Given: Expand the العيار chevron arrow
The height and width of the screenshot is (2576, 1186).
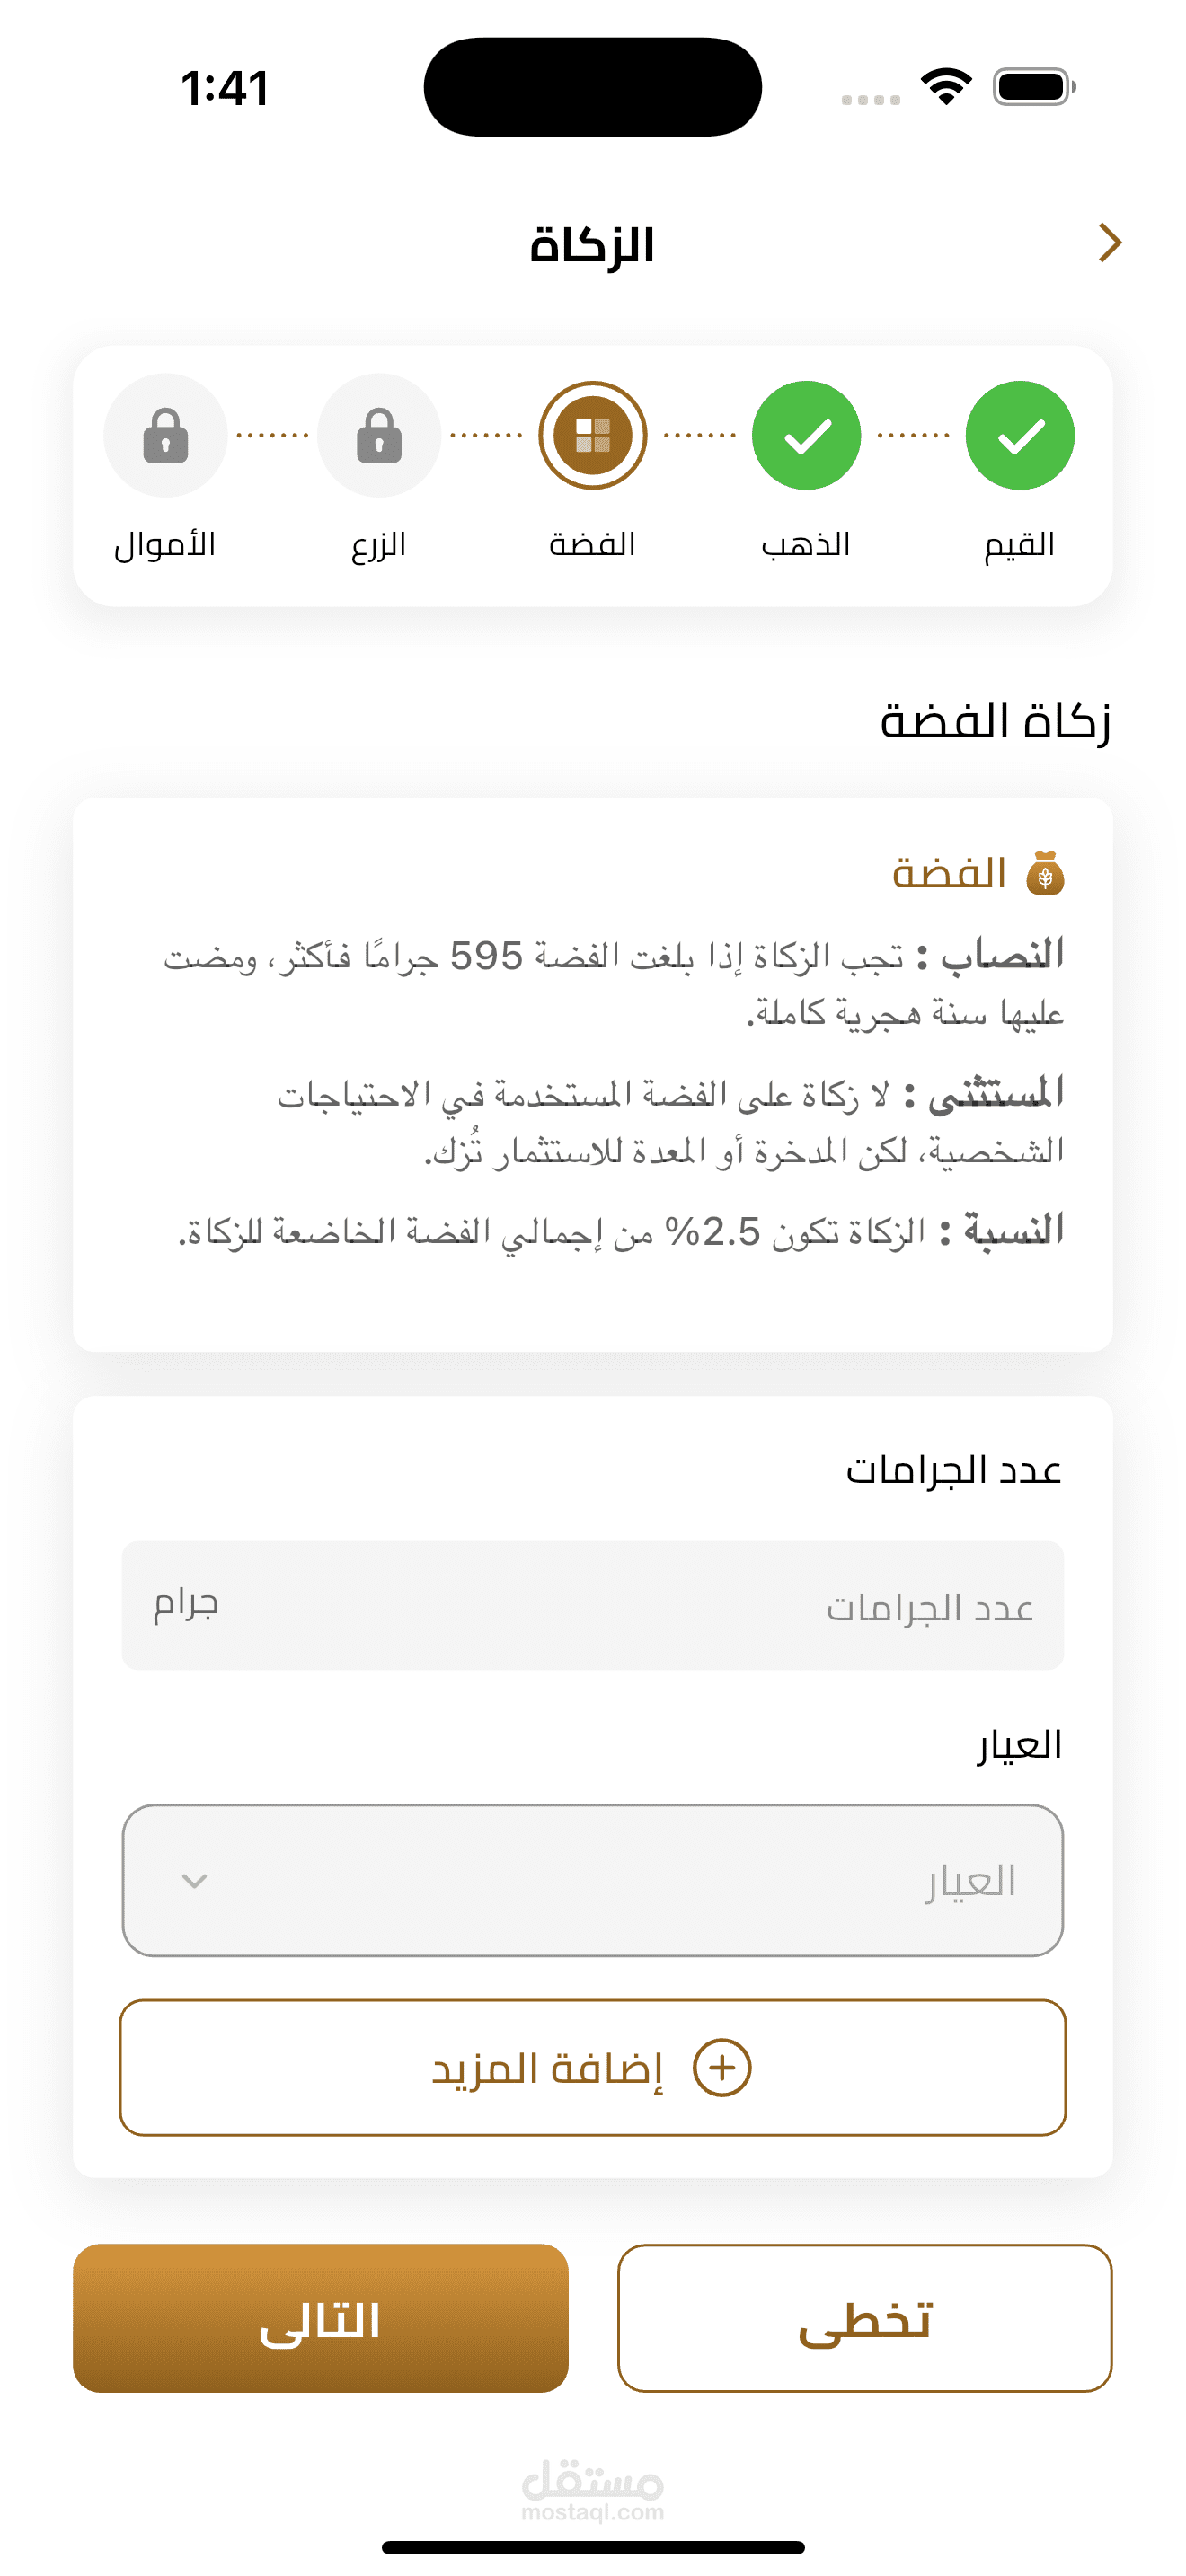Looking at the screenshot, I should [x=195, y=1881].
